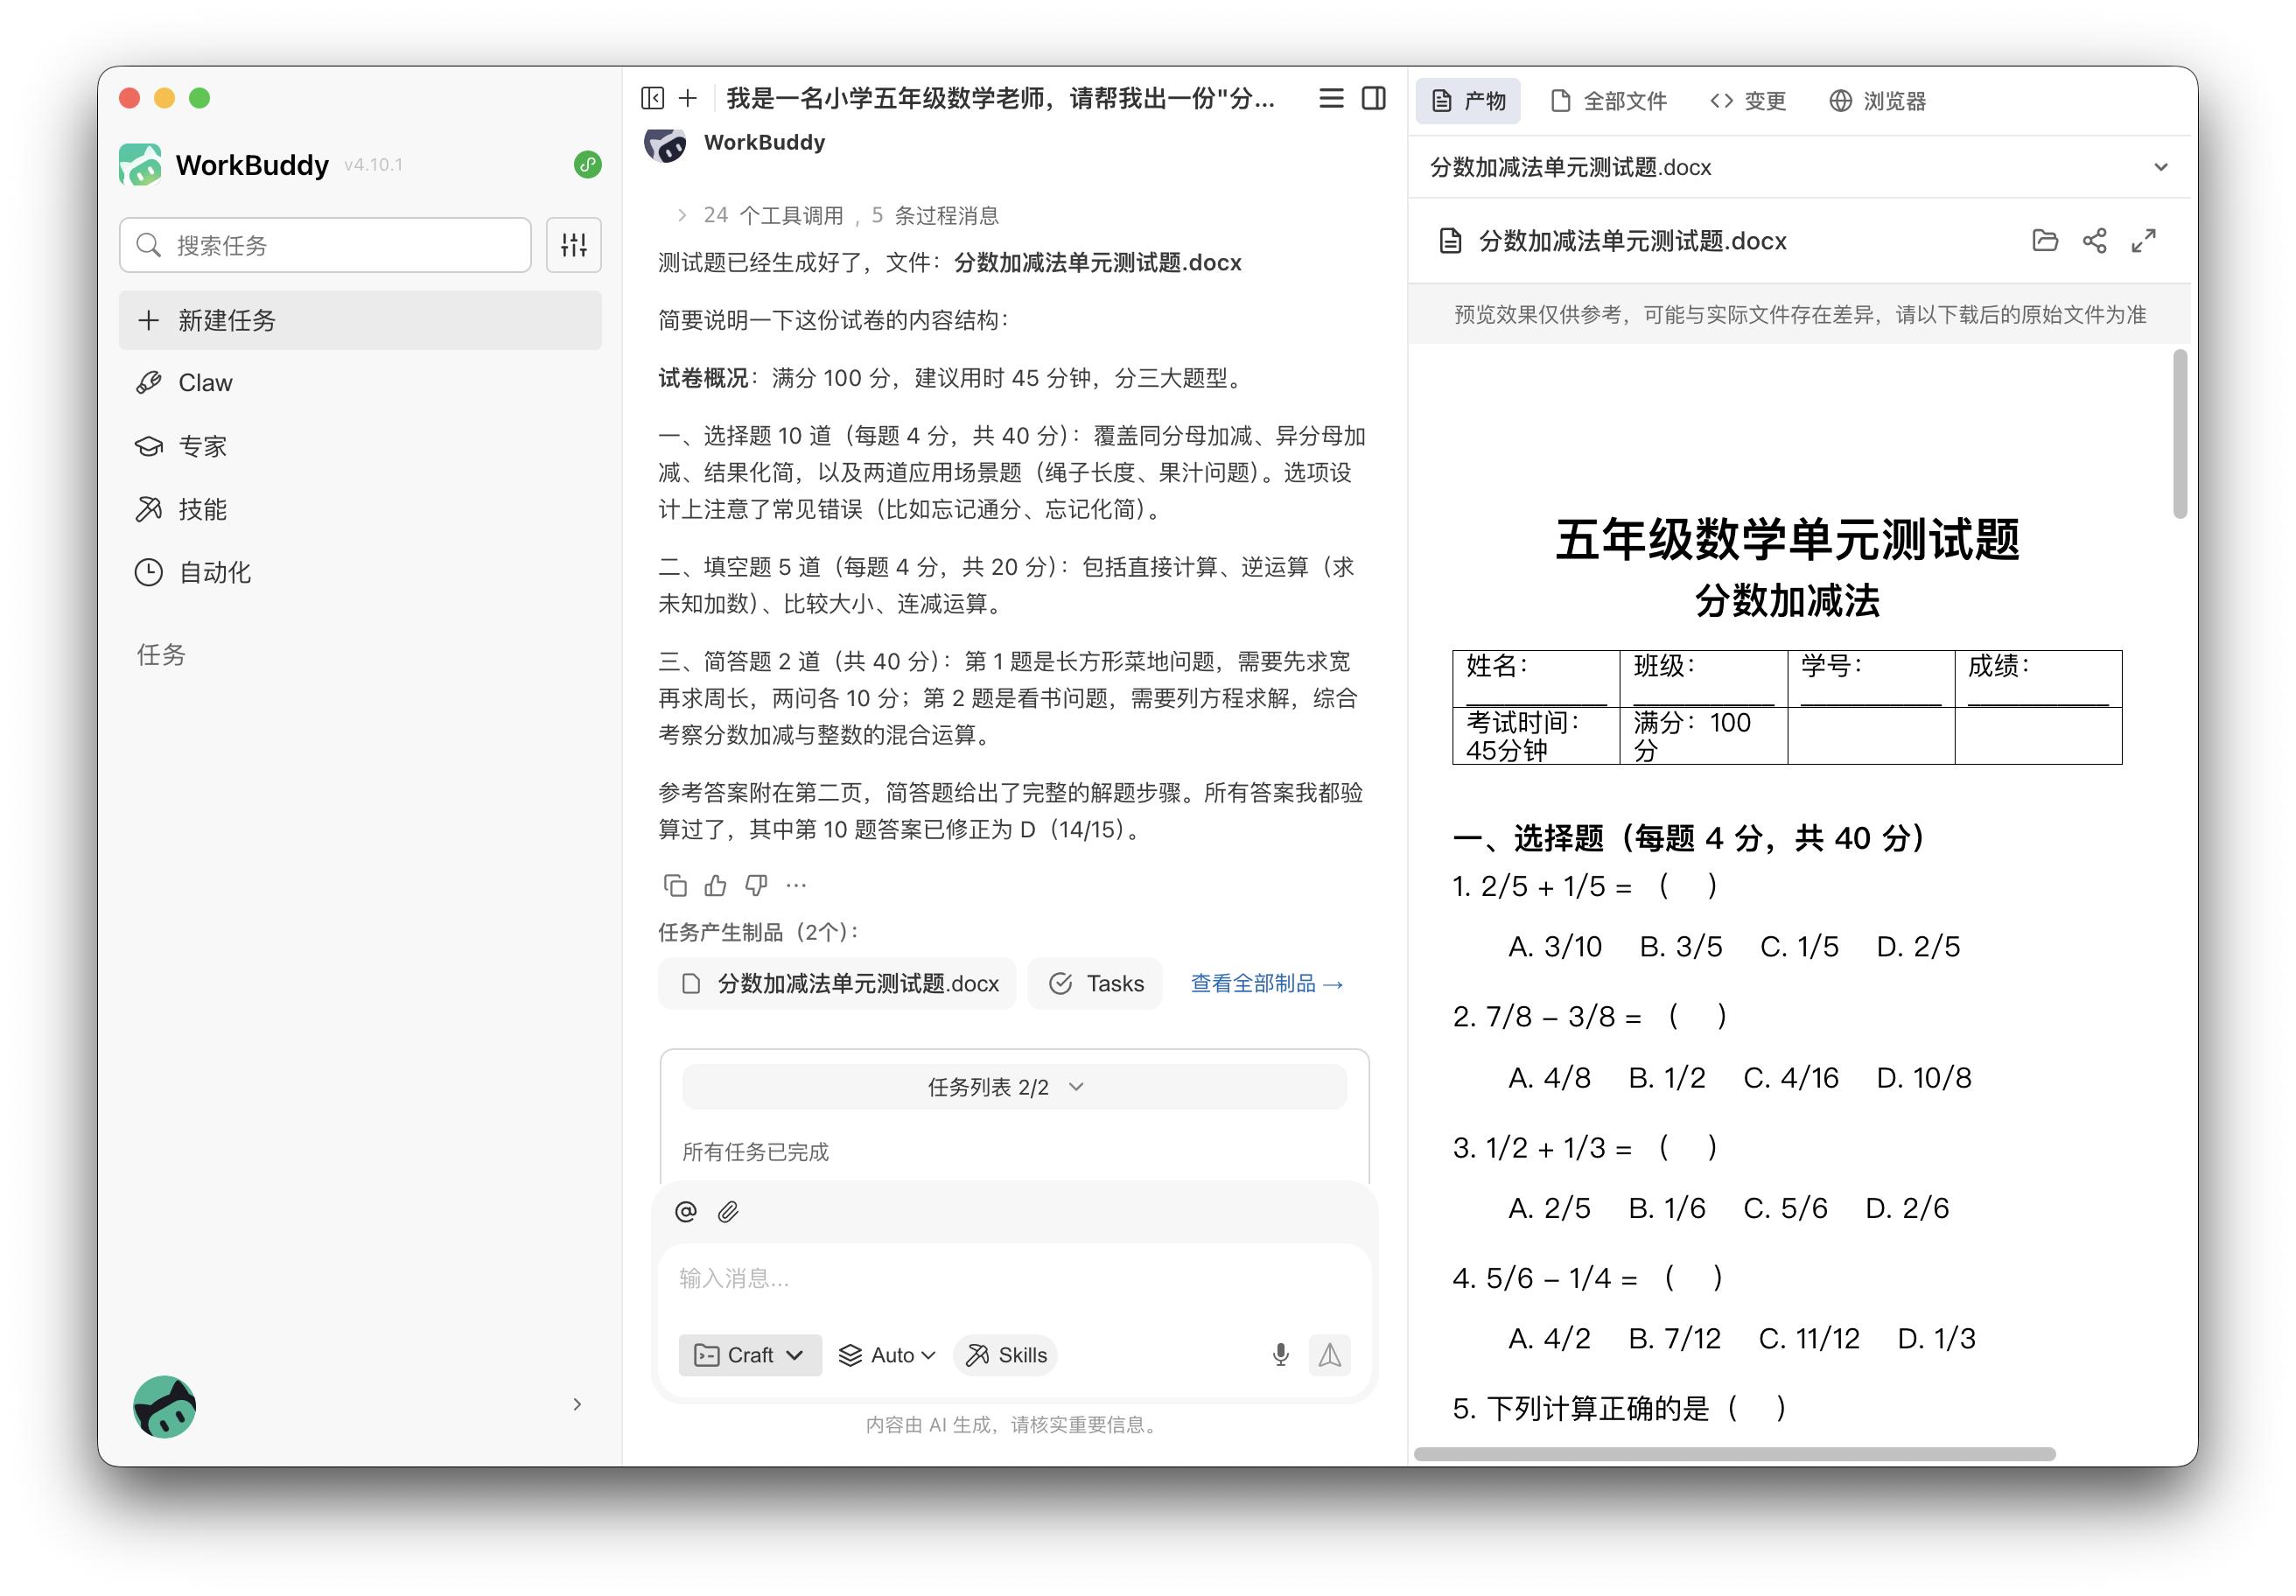Click 查看全部制品 link
The image size is (2296, 1596).
pyautogui.click(x=1264, y=983)
